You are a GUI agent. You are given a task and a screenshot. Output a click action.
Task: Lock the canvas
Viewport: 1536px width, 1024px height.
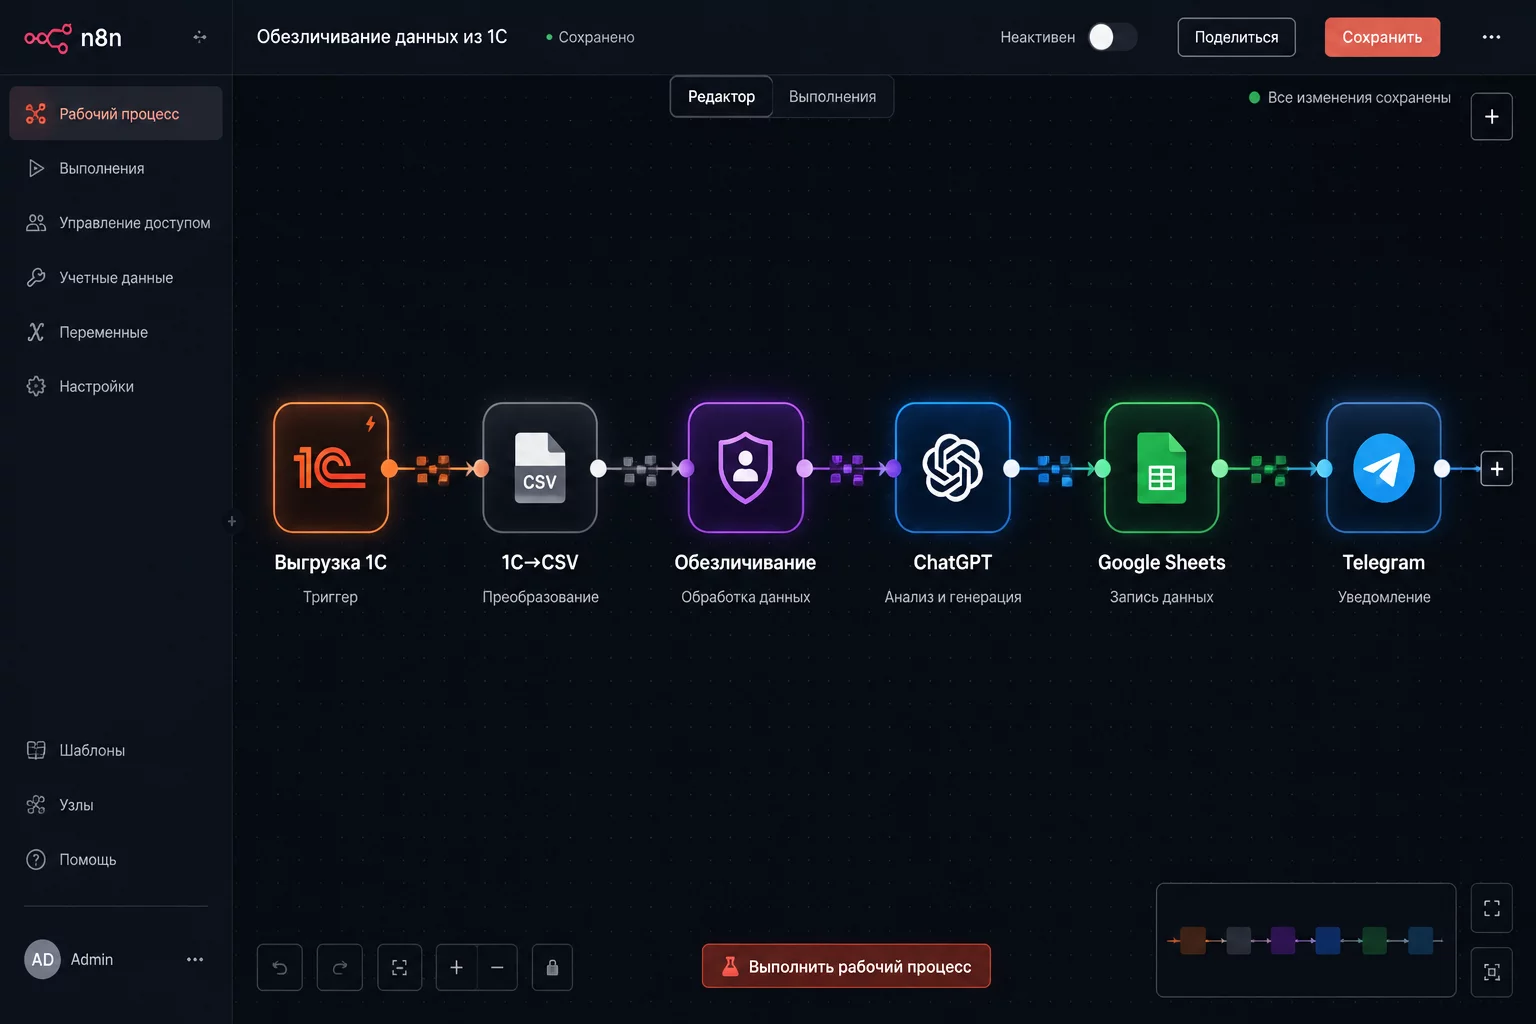pos(552,967)
